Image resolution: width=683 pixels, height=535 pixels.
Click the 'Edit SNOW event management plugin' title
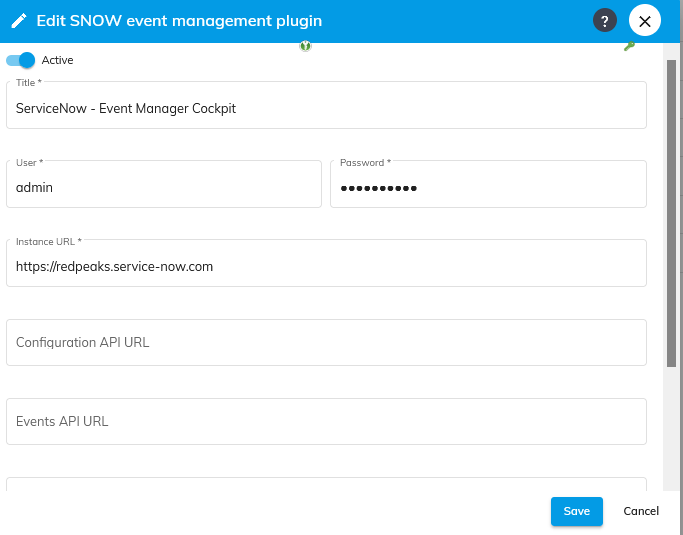[x=179, y=21]
